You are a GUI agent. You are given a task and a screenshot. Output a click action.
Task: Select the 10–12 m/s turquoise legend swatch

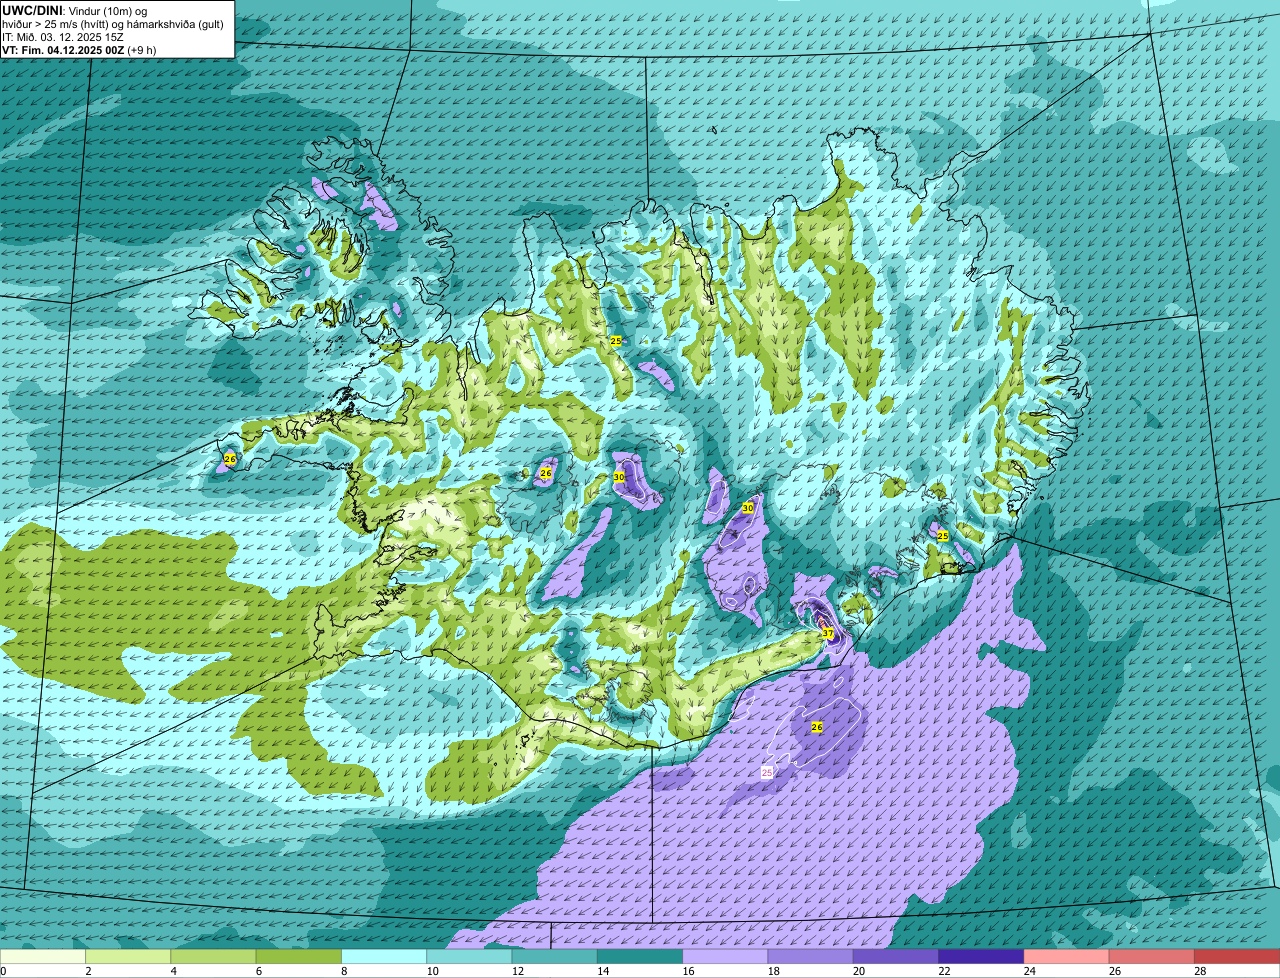[469, 956]
